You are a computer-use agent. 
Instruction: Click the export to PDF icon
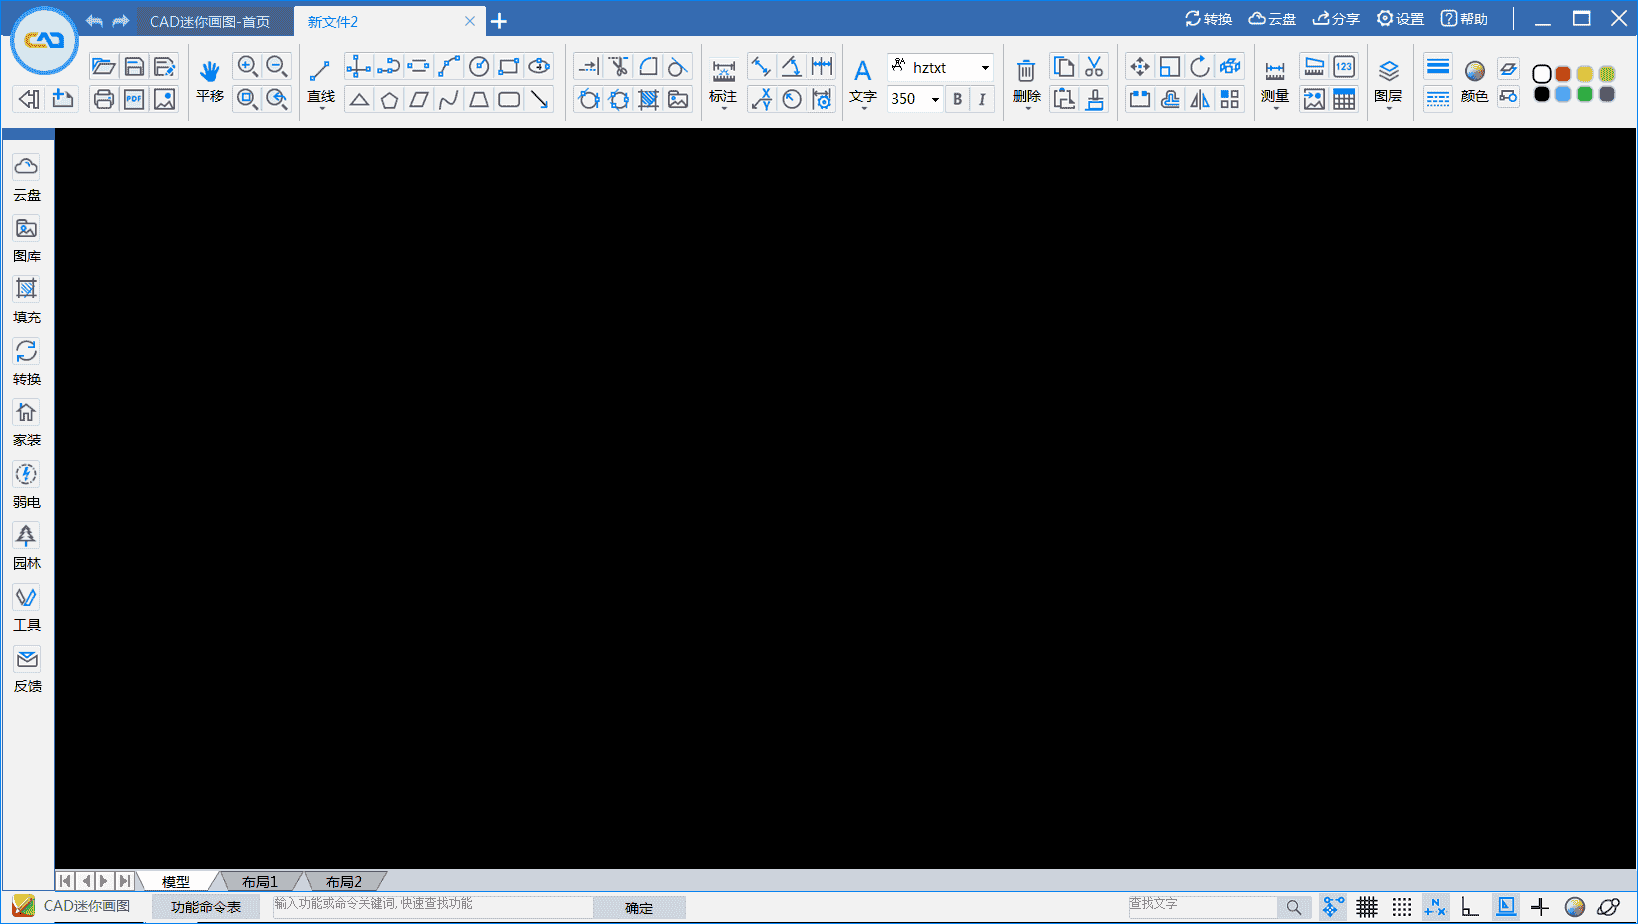click(x=134, y=99)
